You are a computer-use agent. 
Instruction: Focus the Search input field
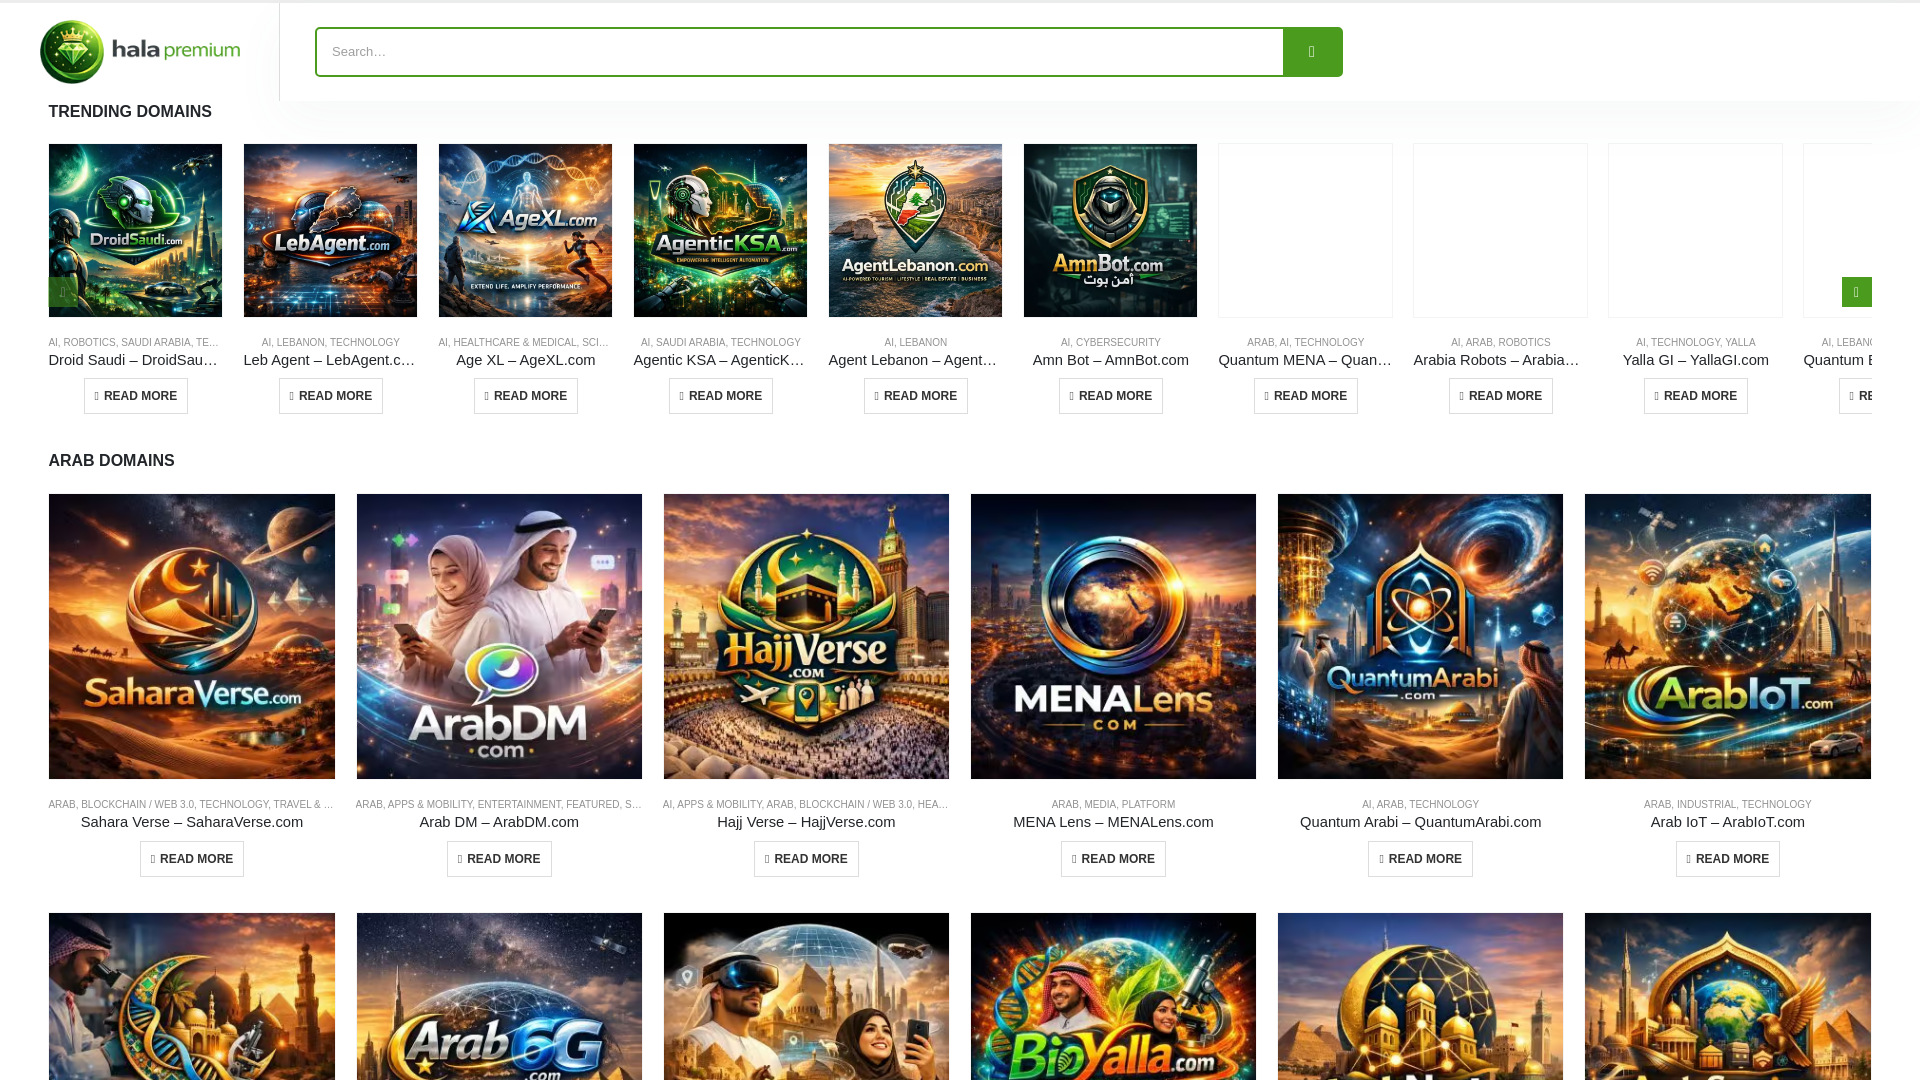coord(799,52)
